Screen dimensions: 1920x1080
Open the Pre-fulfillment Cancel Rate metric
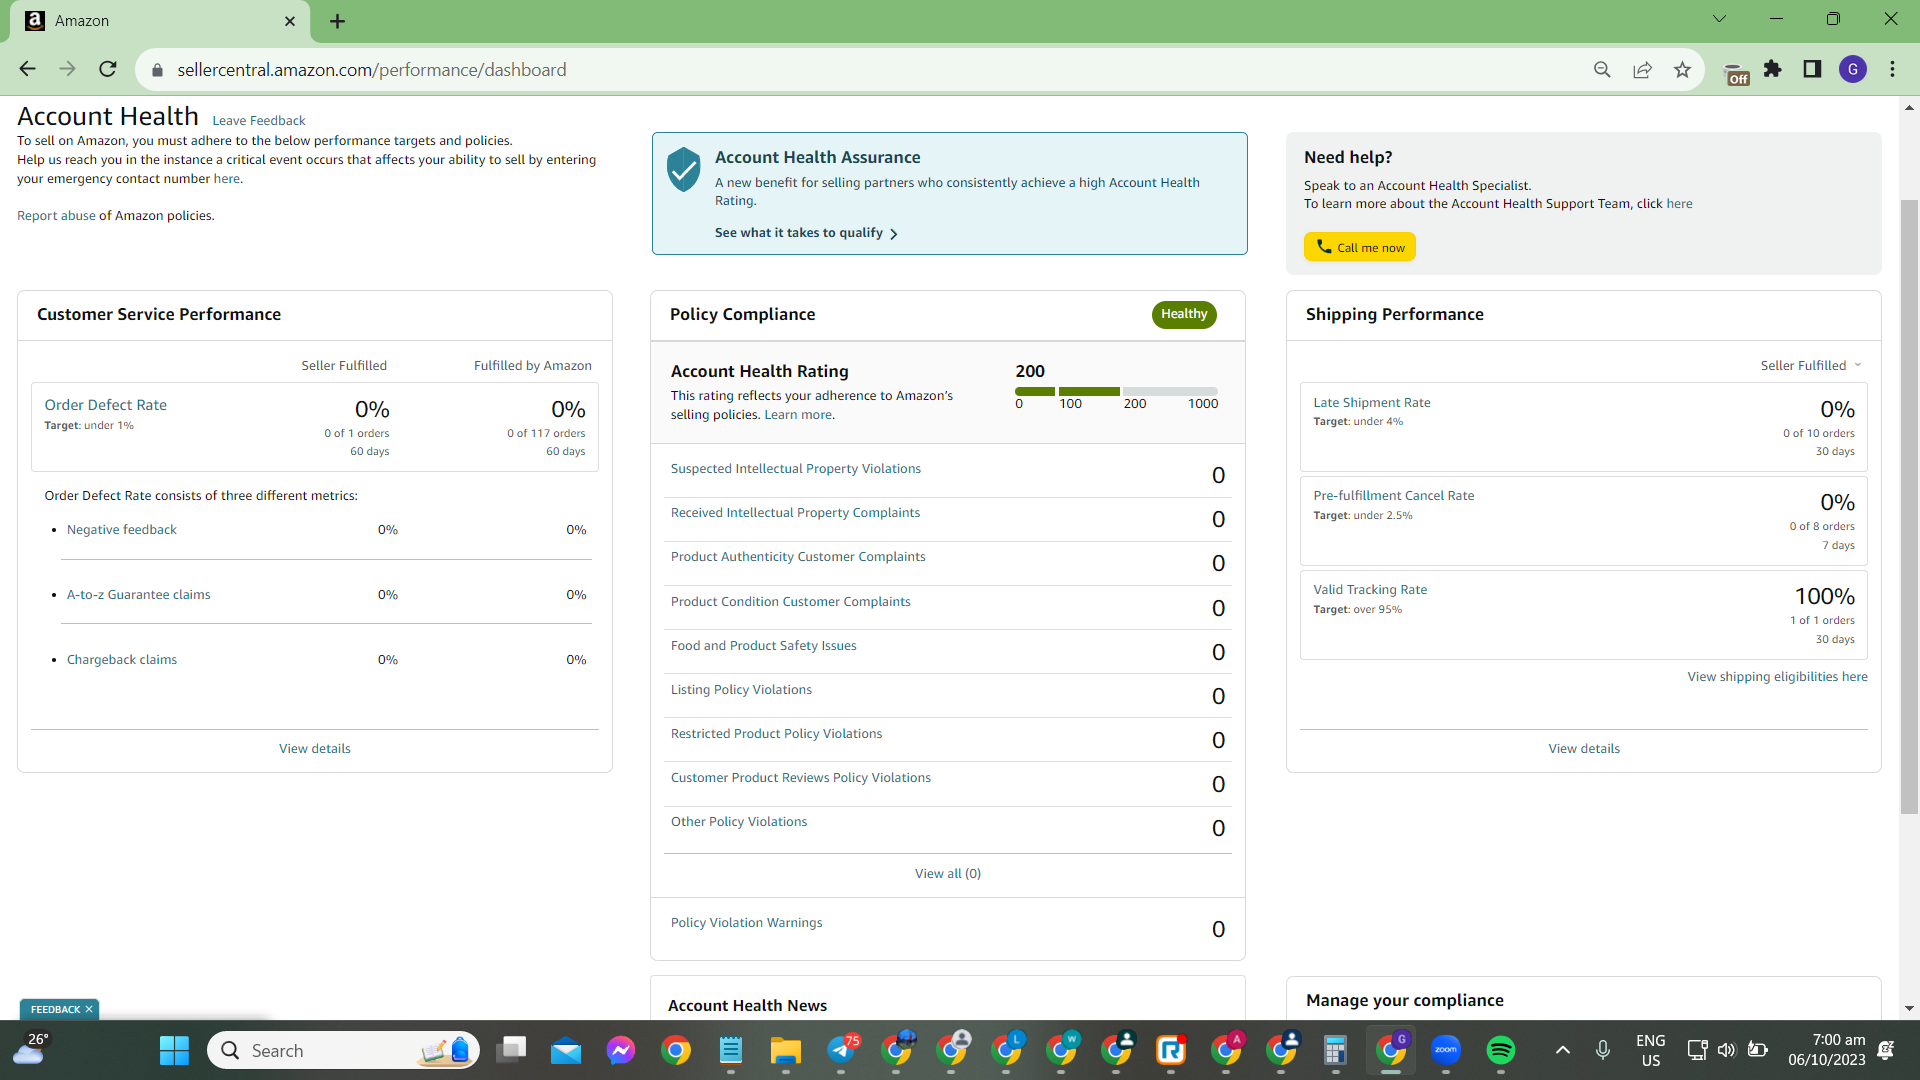(x=1393, y=496)
